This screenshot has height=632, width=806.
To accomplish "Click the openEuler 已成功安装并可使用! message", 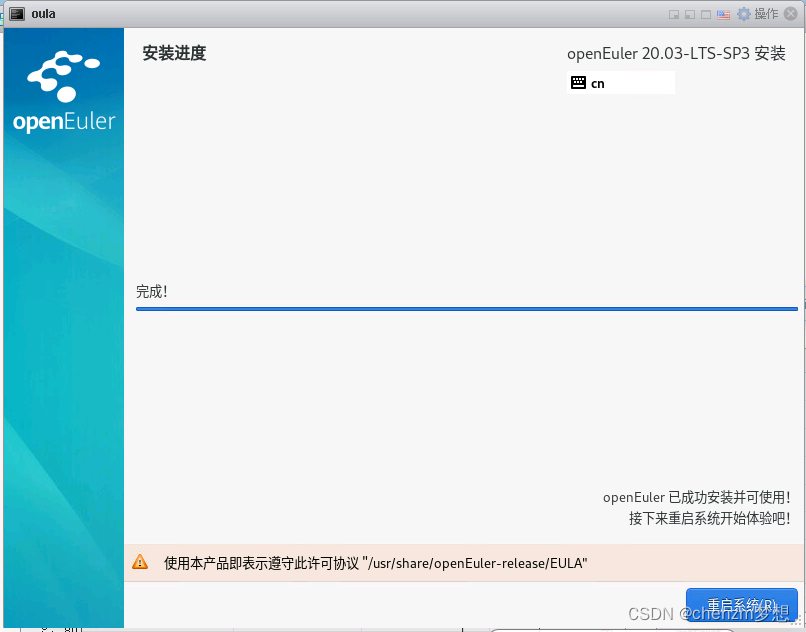I will [x=697, y=497].
